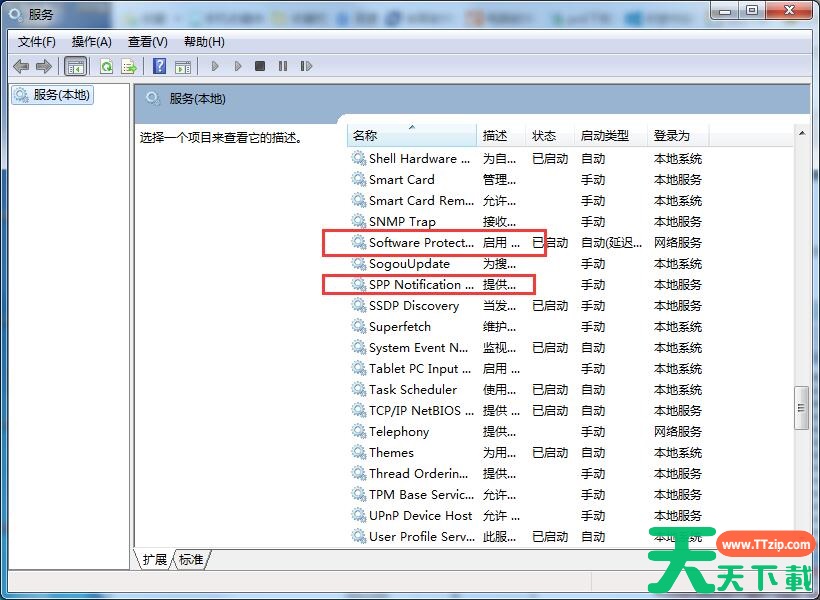
Task: Open the 查看(V) menu
Action: pyautogui.click(x=148, y=42)
